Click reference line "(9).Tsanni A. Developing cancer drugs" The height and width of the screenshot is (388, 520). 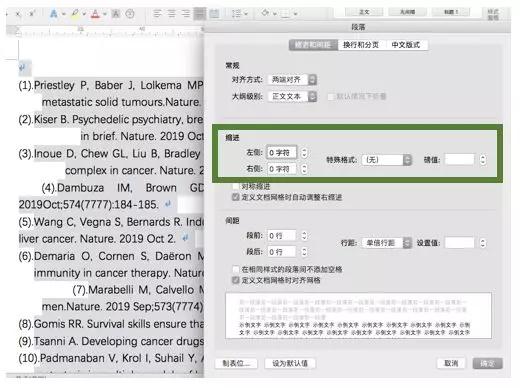[x=111, y=341]
